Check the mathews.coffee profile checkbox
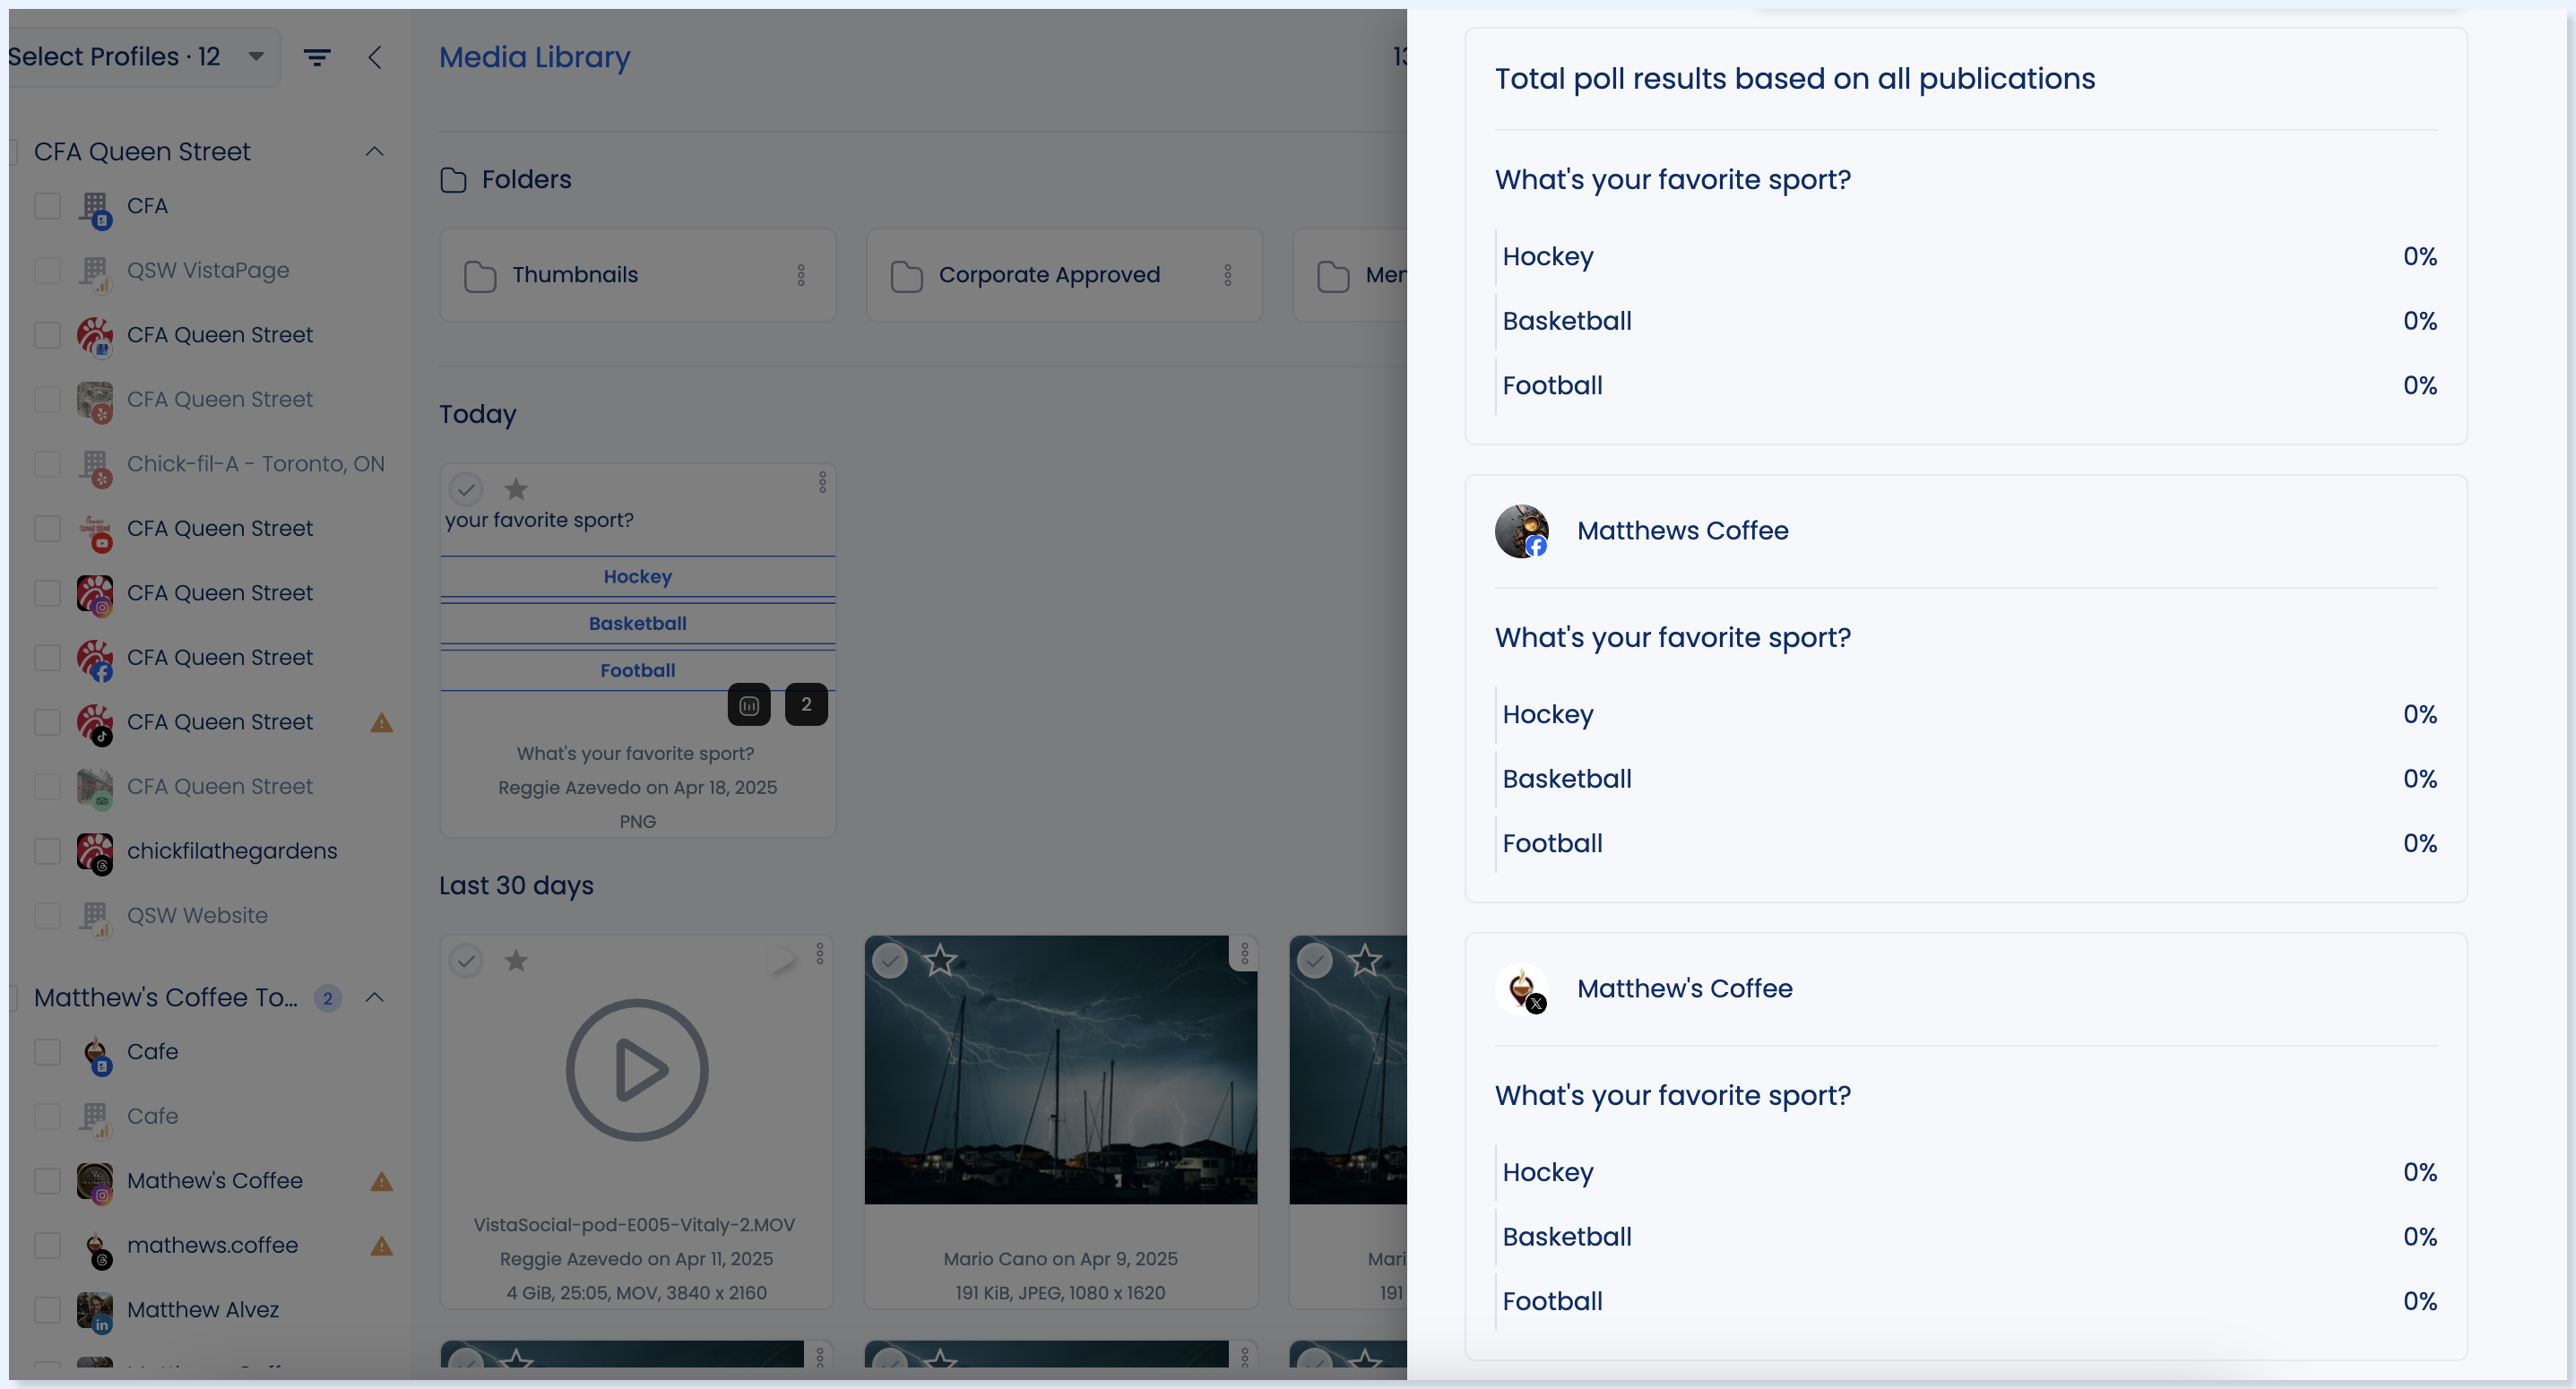The width and height of the screenshot is (2576, 1389). pos(47,1246)
